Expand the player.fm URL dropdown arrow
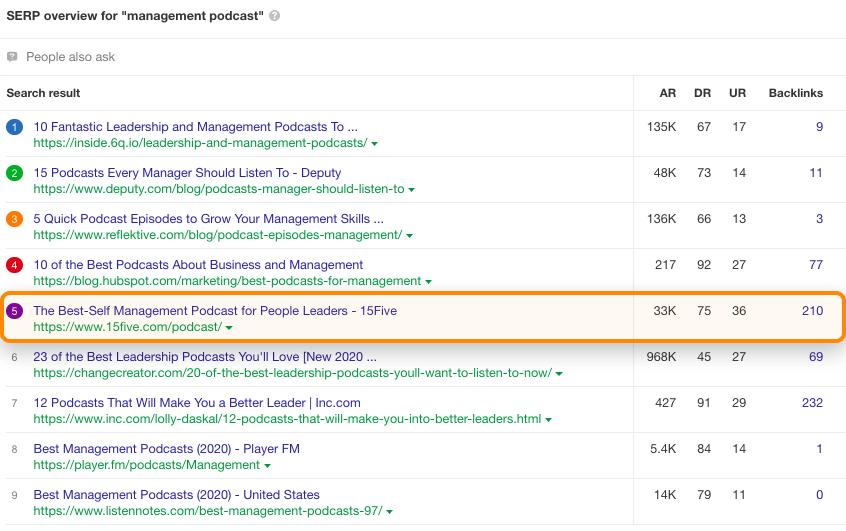 (268, 466)
